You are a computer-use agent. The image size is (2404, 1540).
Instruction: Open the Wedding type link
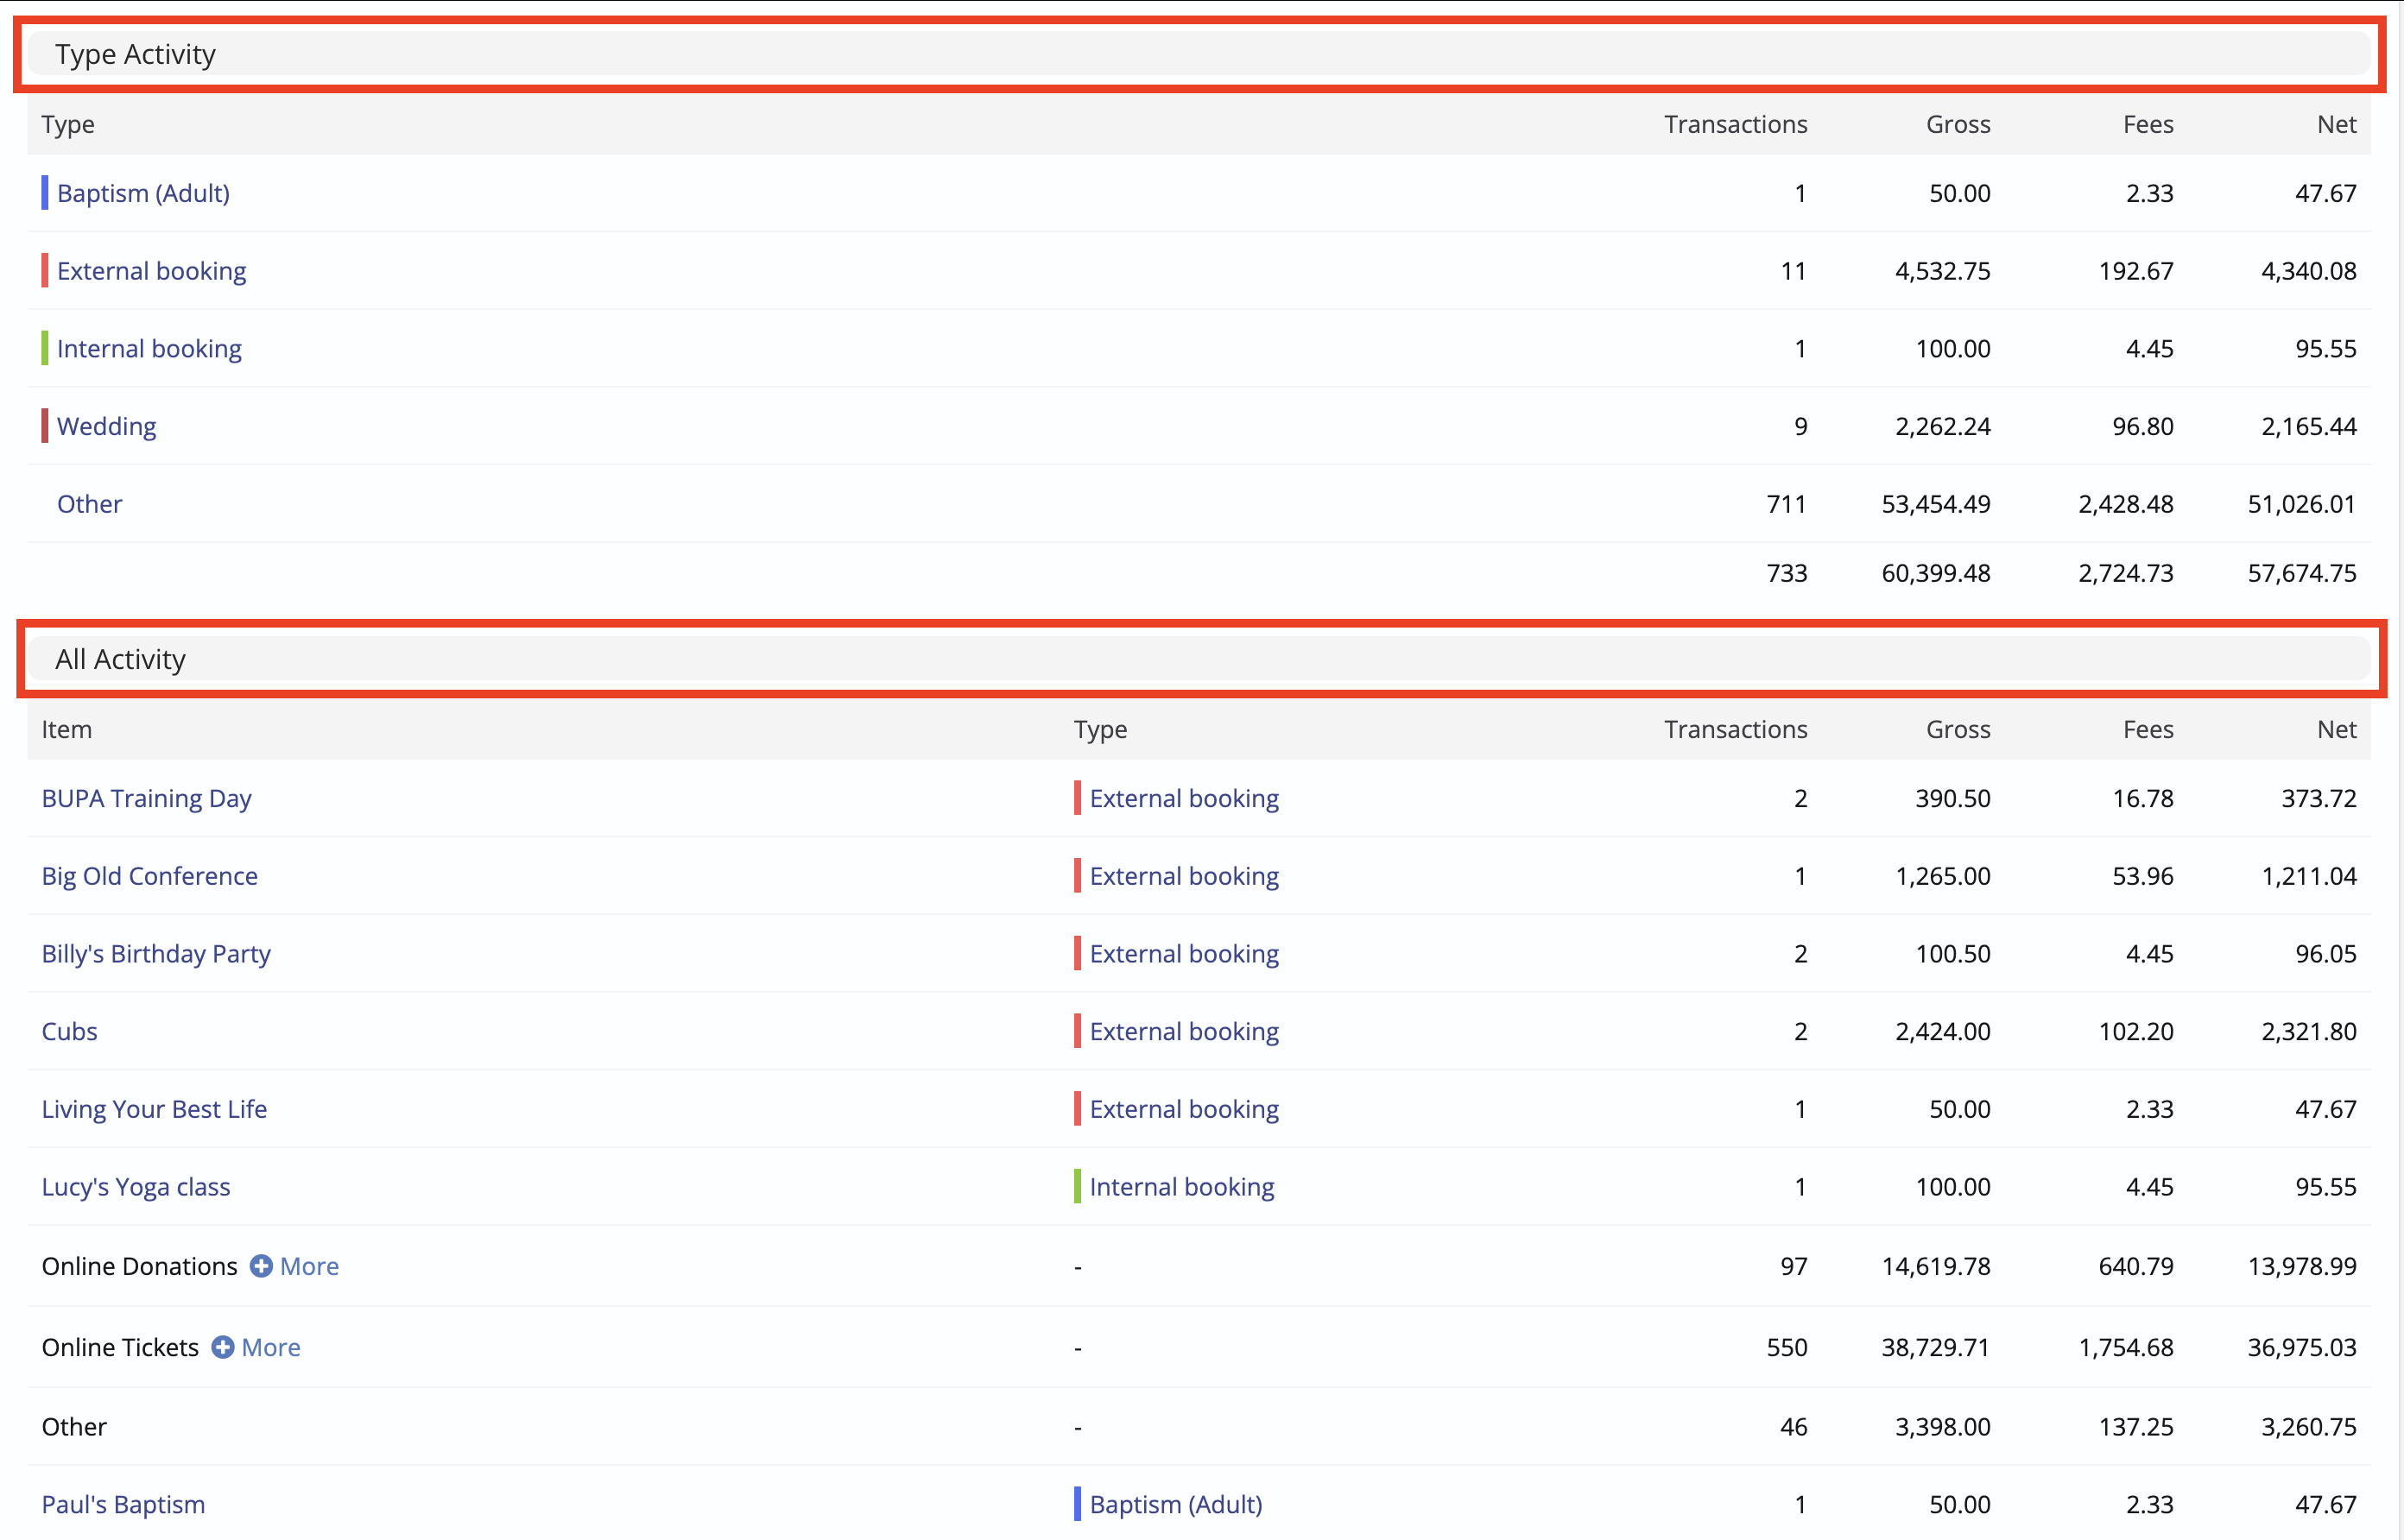tap(106, 427)
